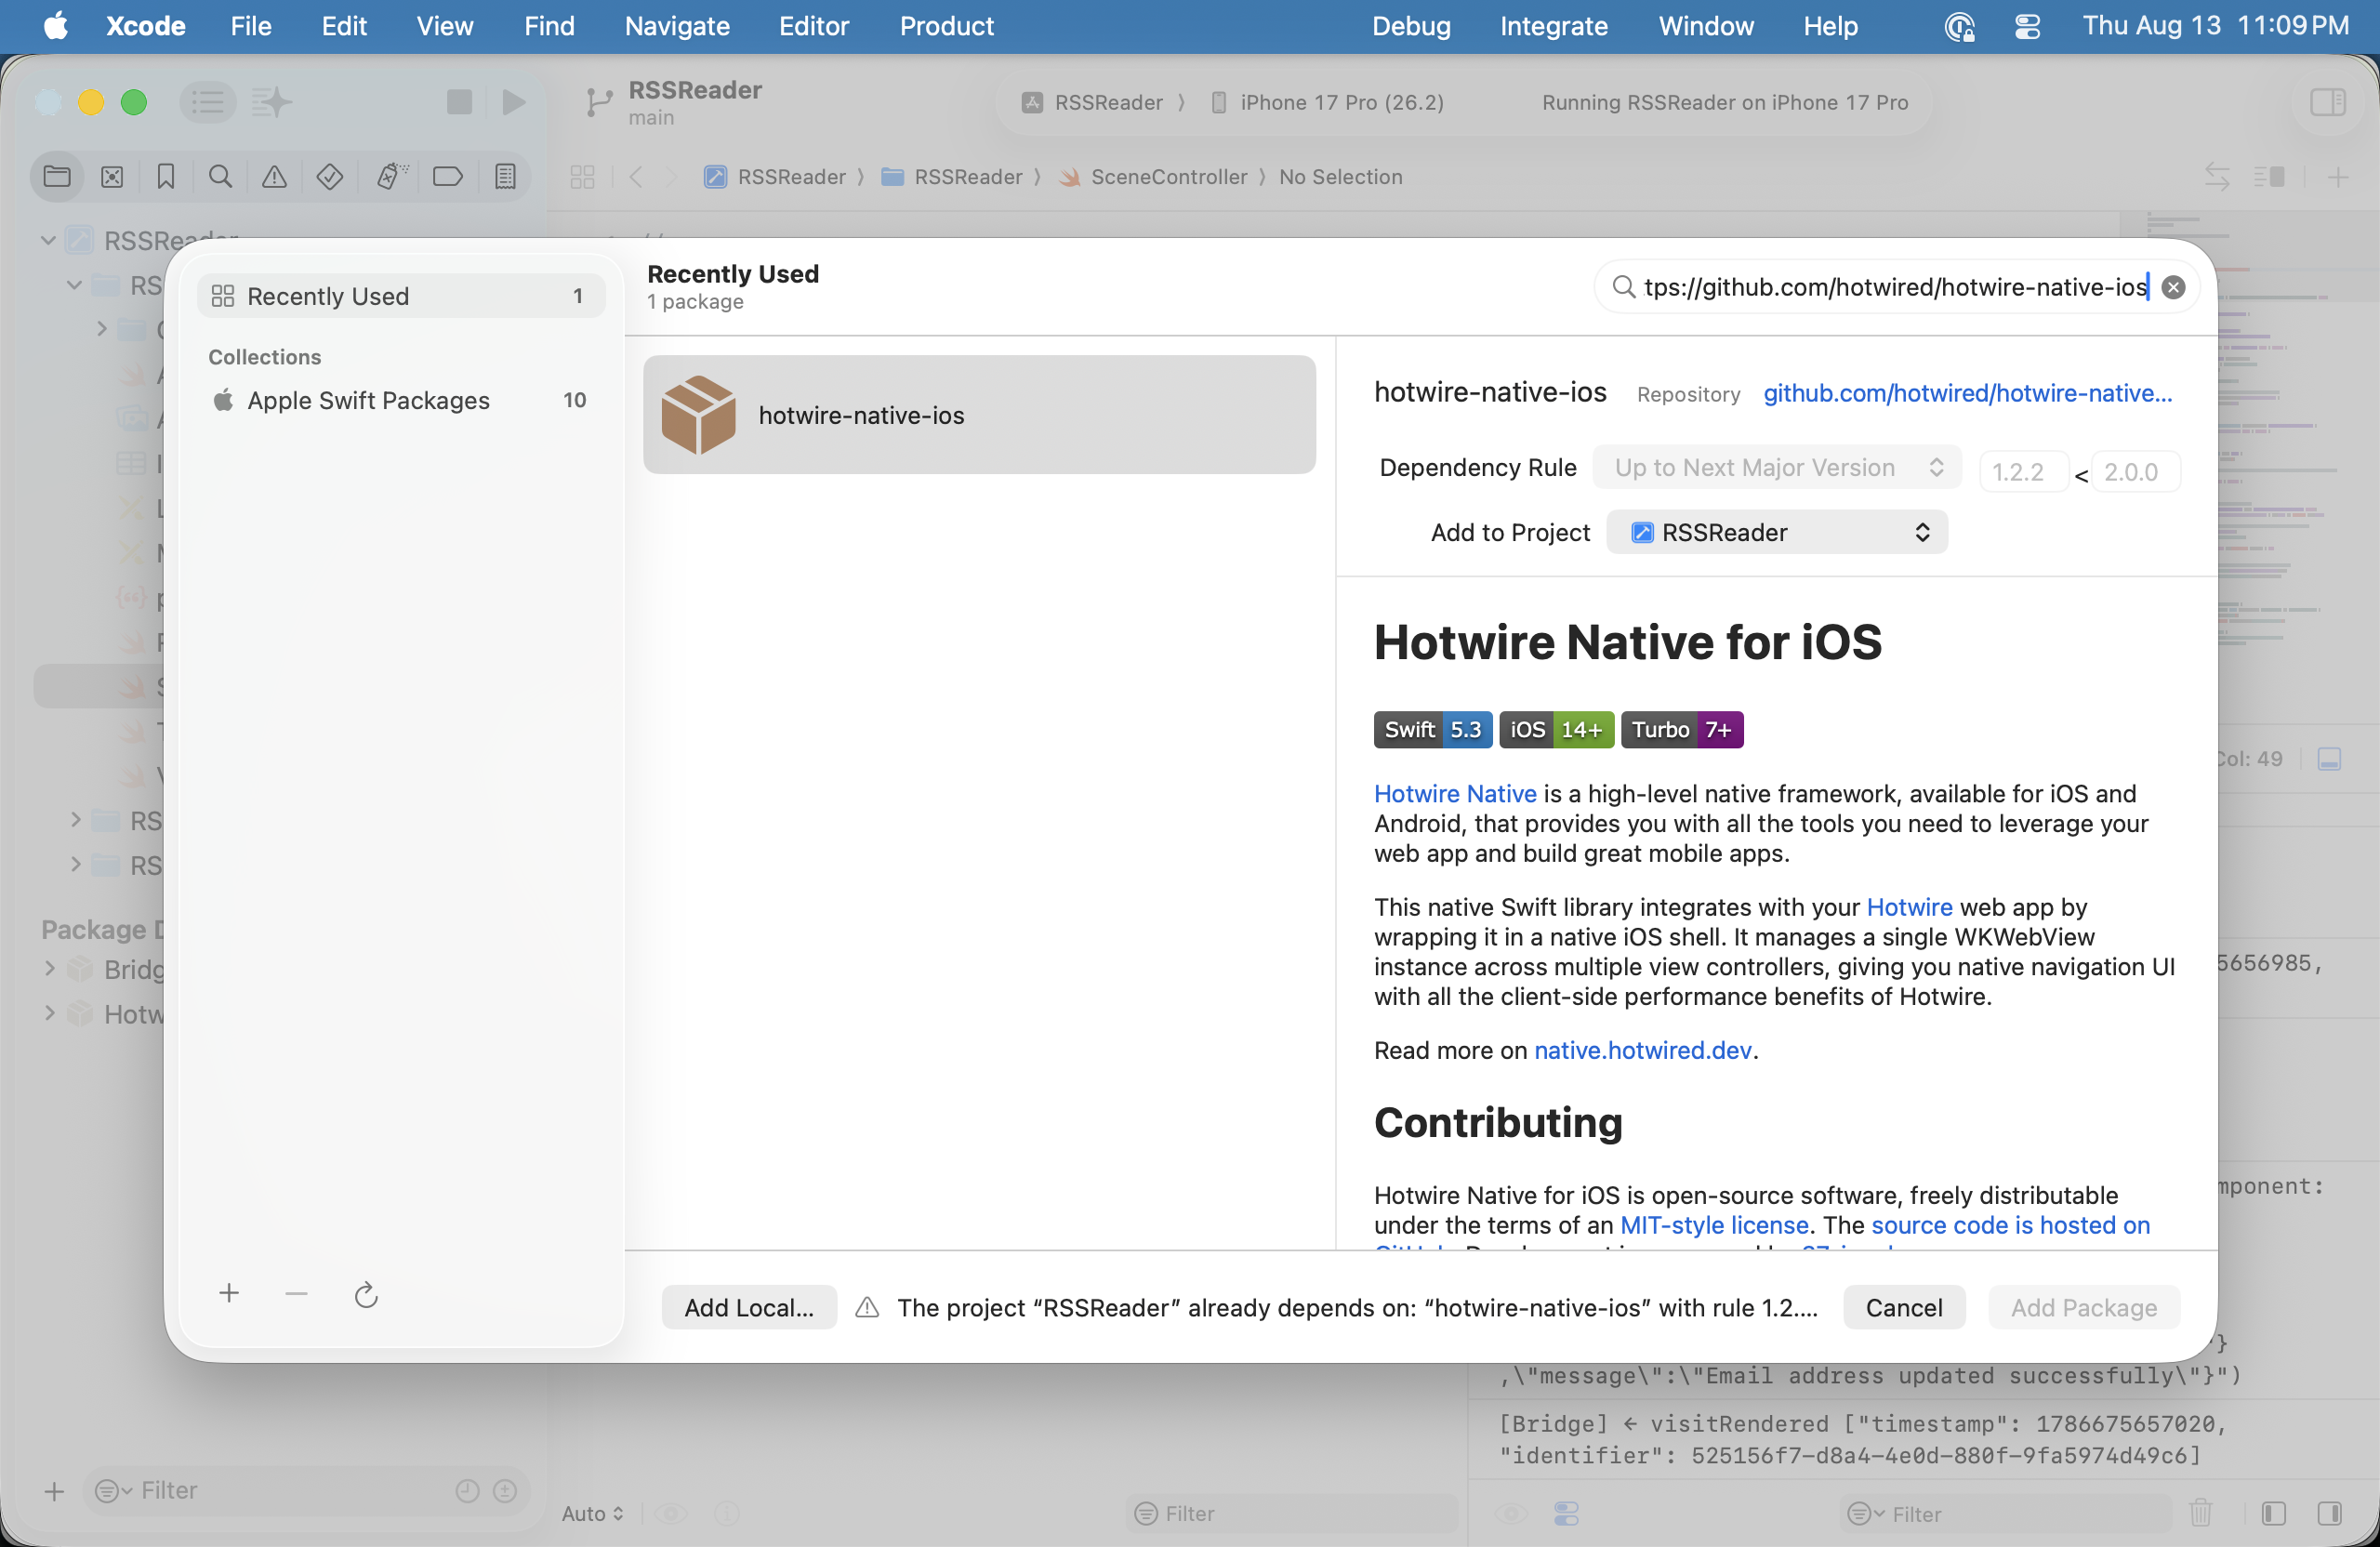Click the Add Local... button
The height and width of the screenshot is (1547, 2380).
point(749,1307)
